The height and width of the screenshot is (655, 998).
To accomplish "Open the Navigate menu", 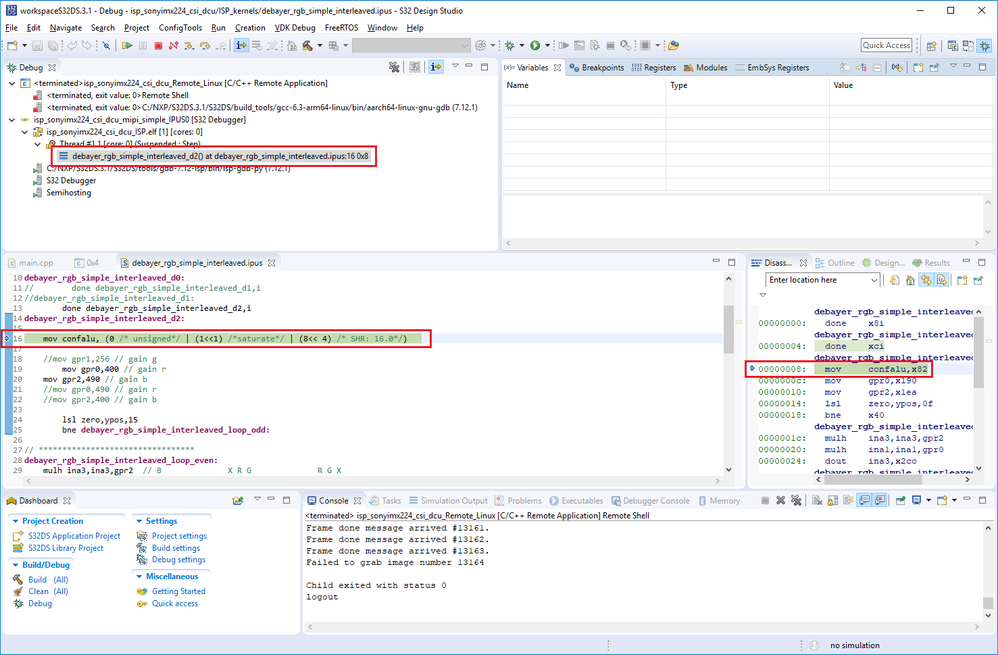I will tap(66, 28).
